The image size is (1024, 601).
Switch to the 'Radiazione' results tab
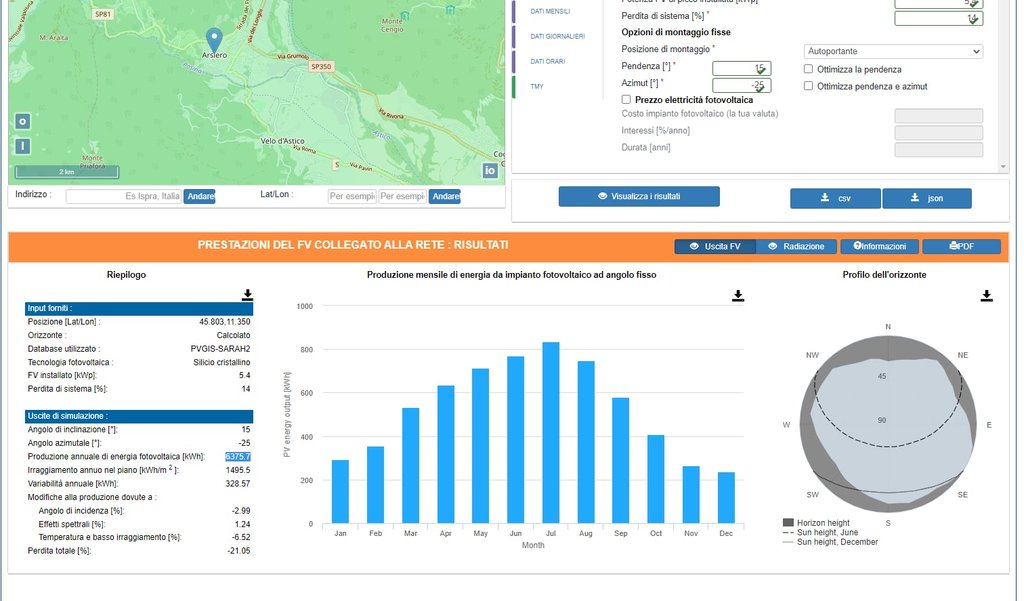(x=795, y=246)
